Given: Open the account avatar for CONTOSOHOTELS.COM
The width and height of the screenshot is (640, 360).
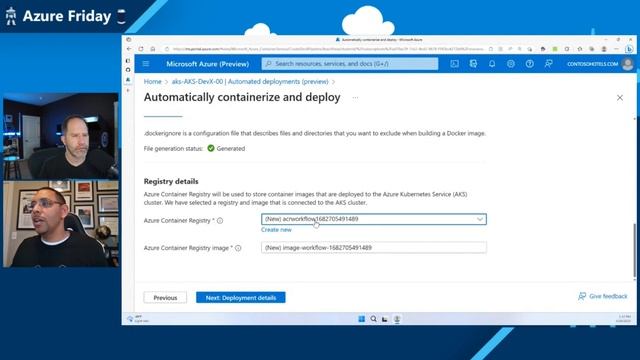Looking at the screenshot, I should pos(627,64).
